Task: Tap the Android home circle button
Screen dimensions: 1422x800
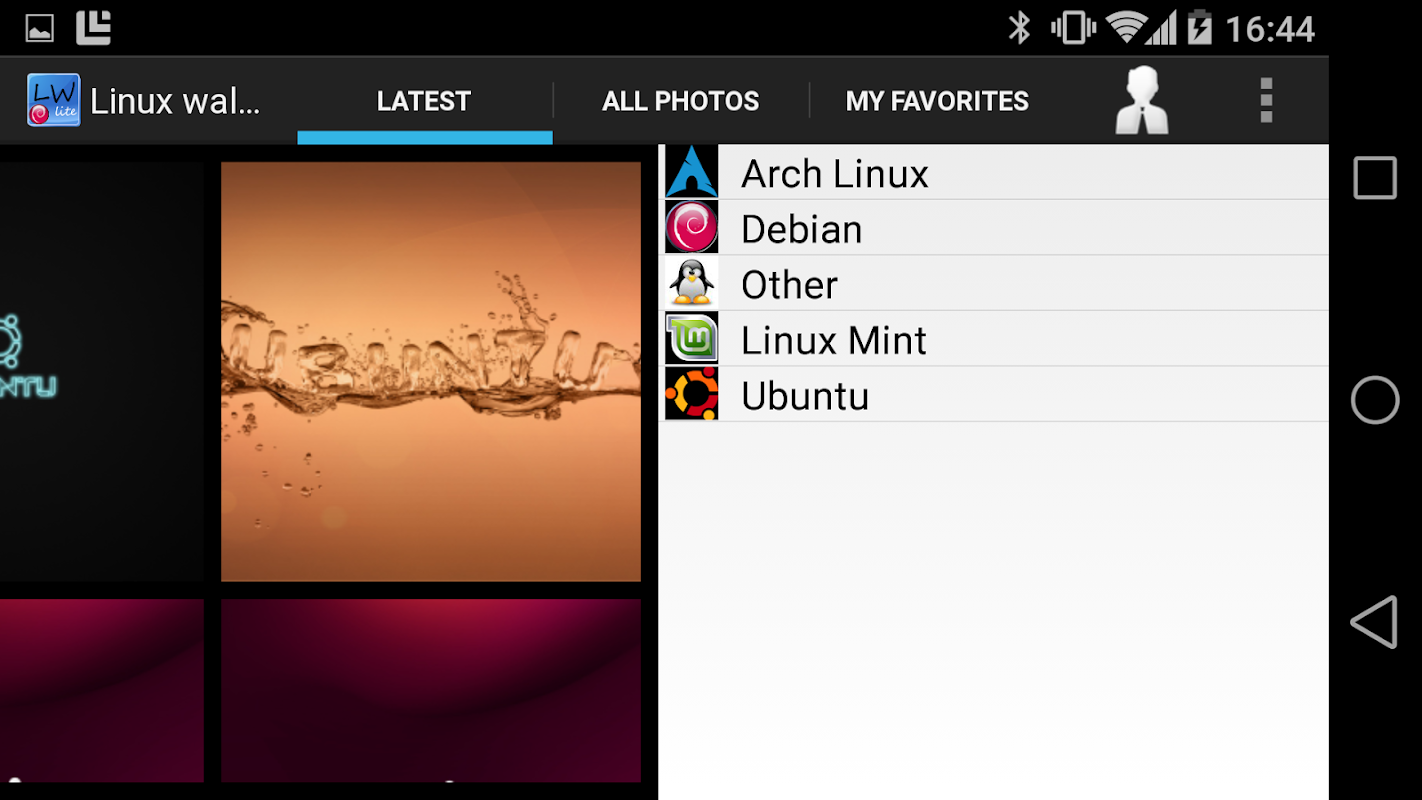Action: pyautogui.click(x=1375, y=400)
